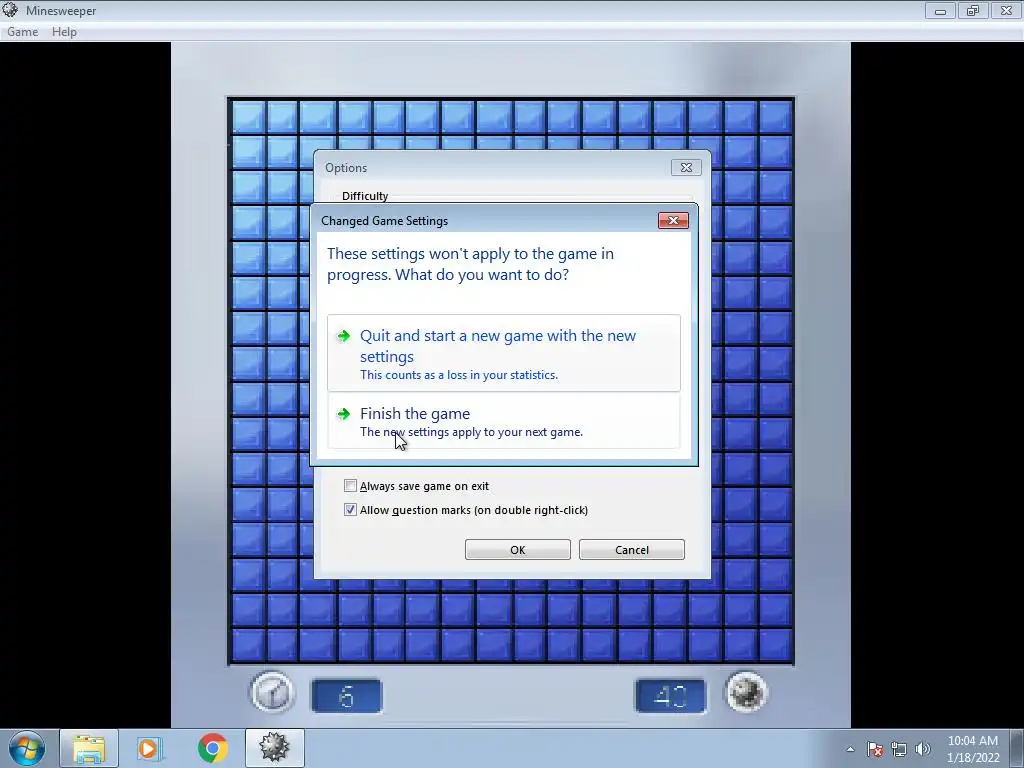Close the Options dialog with its X button
The width and height of the screenshot is (1024, 768).
pos(686,168)
